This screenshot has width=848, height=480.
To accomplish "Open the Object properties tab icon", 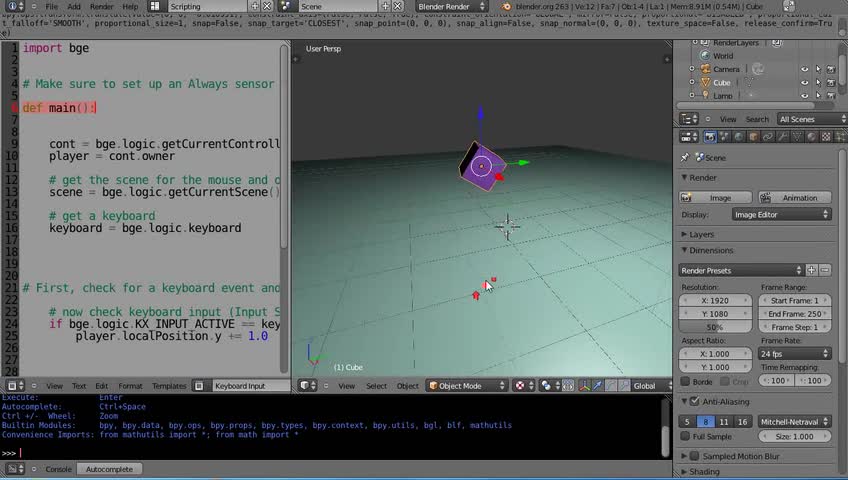I will 753,137.
